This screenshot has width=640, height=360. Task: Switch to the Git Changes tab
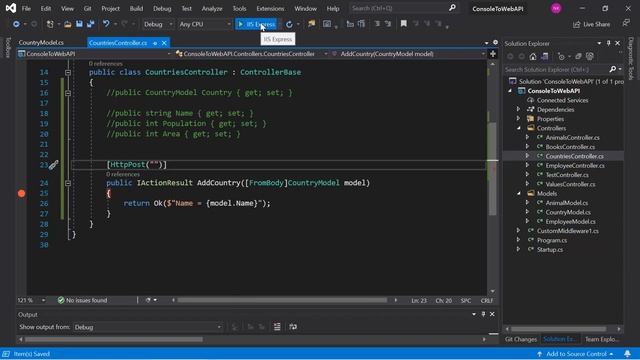[521, 339]
